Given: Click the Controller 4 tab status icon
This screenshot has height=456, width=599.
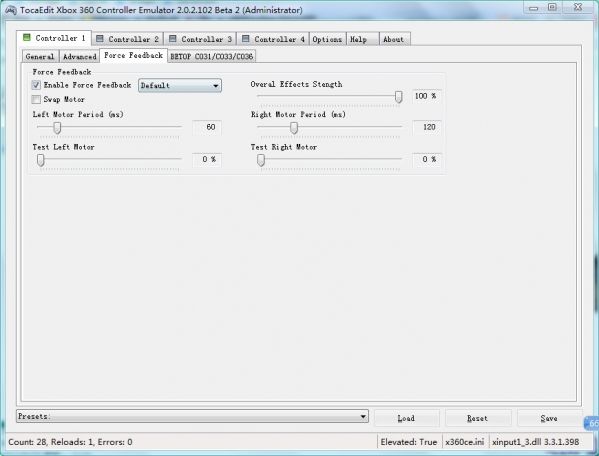Looking at the screenshot, I should (x=246, y=39).
